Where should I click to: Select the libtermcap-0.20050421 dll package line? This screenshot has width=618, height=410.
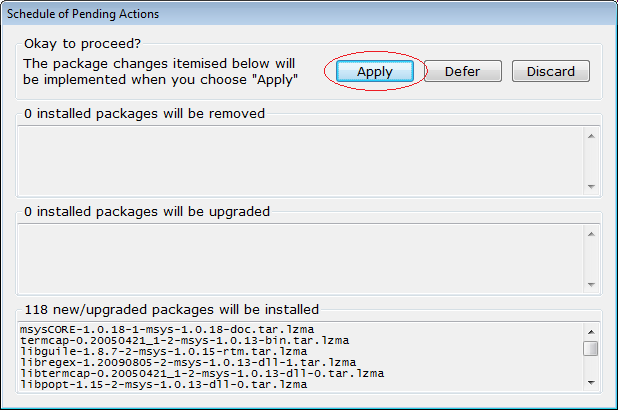[x=202, y=373]
